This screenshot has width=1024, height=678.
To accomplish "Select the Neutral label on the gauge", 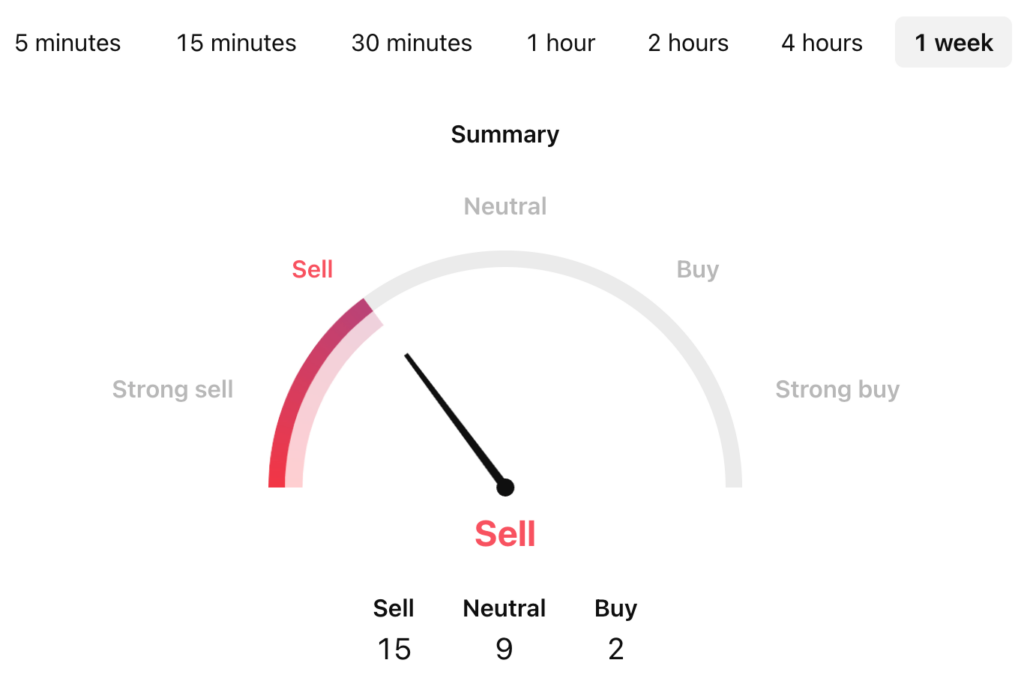I will click(504, 206).
